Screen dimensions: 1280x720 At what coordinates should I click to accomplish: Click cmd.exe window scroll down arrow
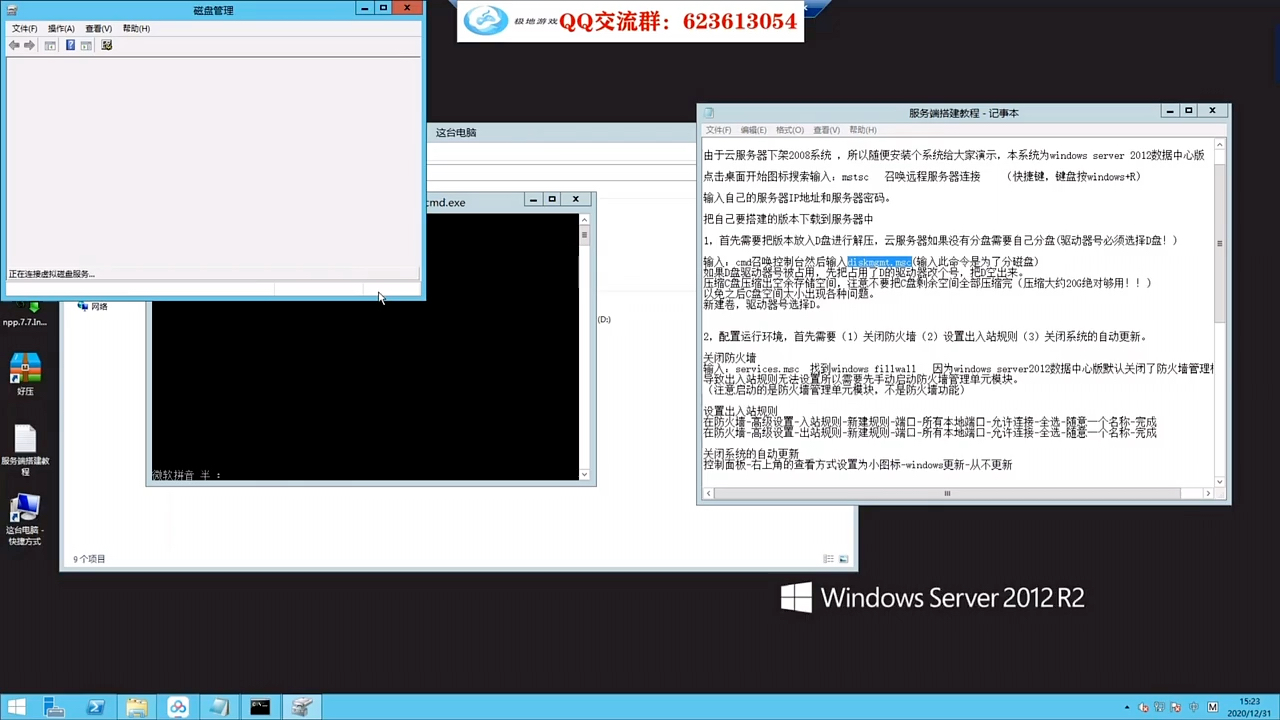click(584, 474)
